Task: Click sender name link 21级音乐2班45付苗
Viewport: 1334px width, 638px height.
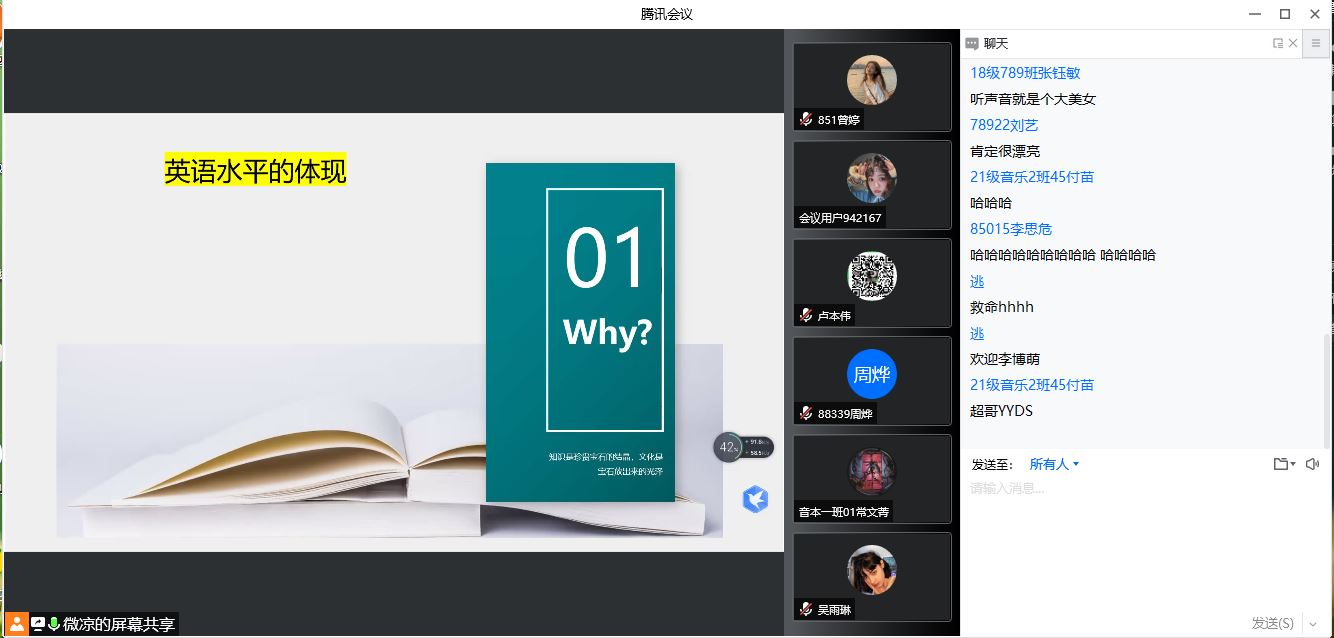Action: tap(1031, 177)
